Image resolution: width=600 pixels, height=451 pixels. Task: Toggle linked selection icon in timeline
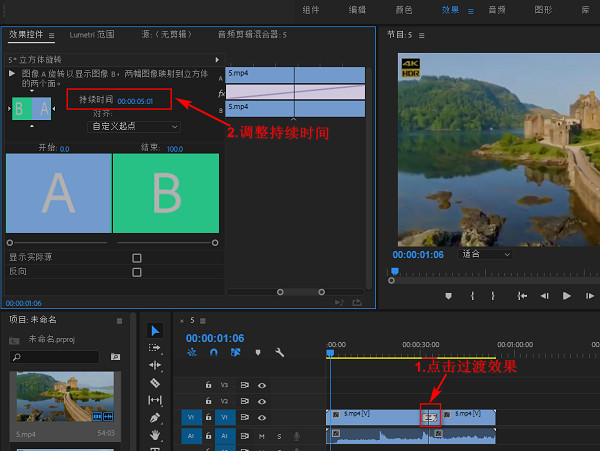click(x=235, y=352)
